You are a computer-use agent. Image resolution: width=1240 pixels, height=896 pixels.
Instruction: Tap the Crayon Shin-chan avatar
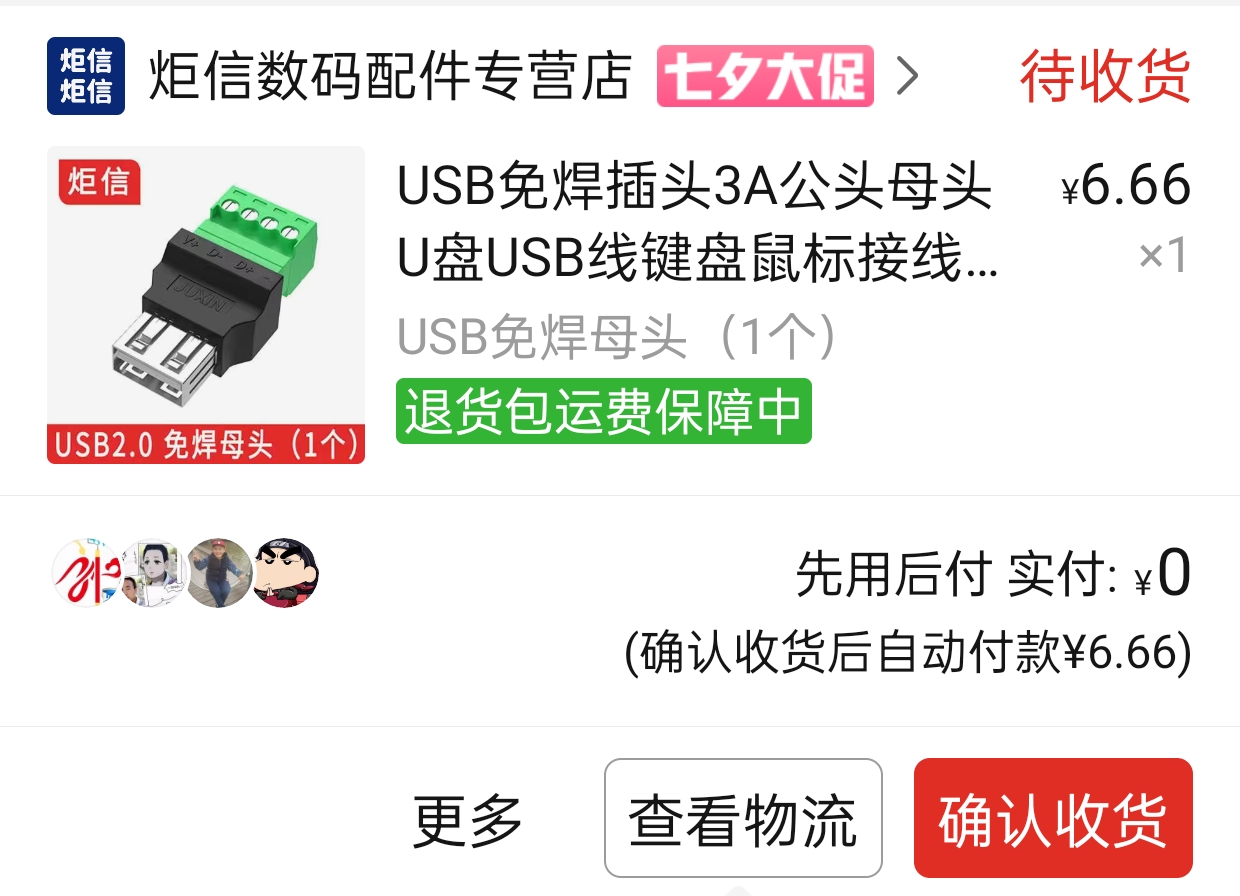(x=285, y=573)
